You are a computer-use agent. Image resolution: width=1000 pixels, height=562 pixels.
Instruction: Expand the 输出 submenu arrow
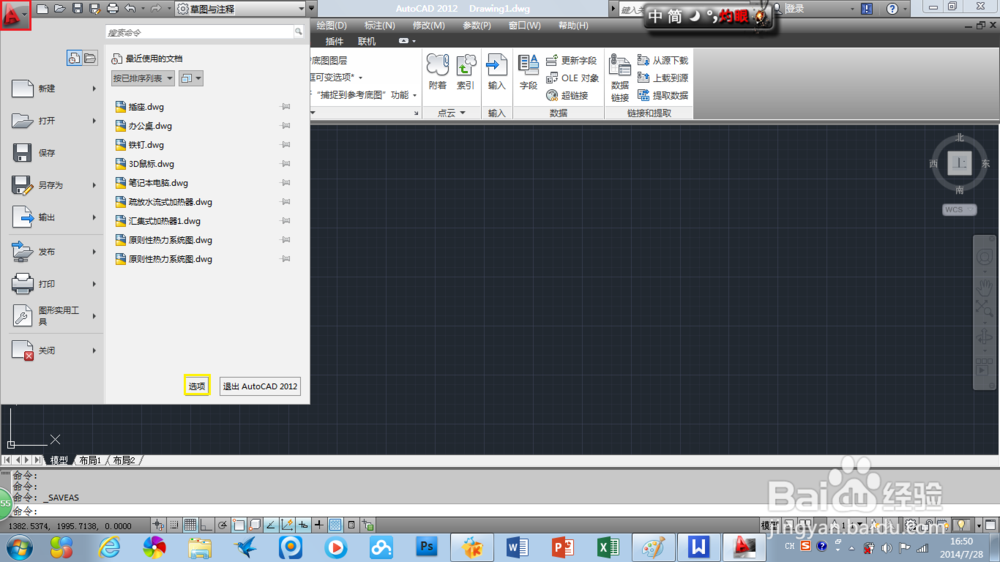(94, 218)
